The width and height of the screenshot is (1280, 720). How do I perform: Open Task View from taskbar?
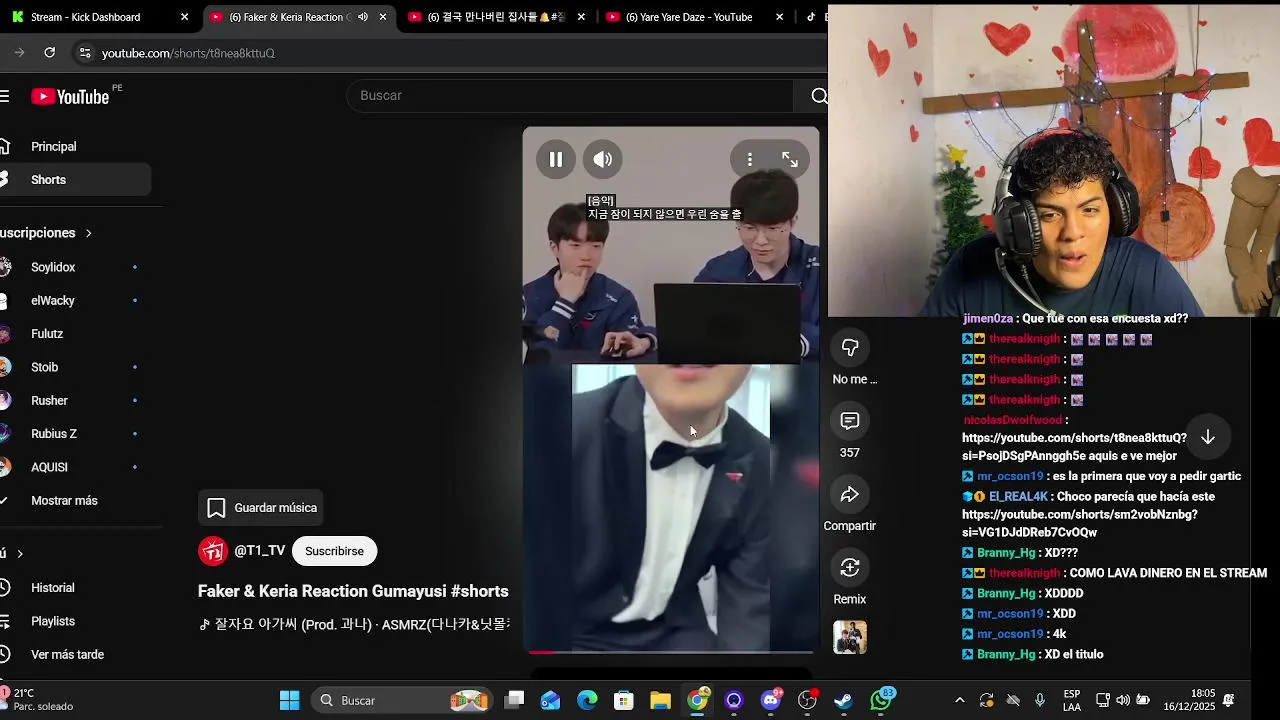[514, 701]
